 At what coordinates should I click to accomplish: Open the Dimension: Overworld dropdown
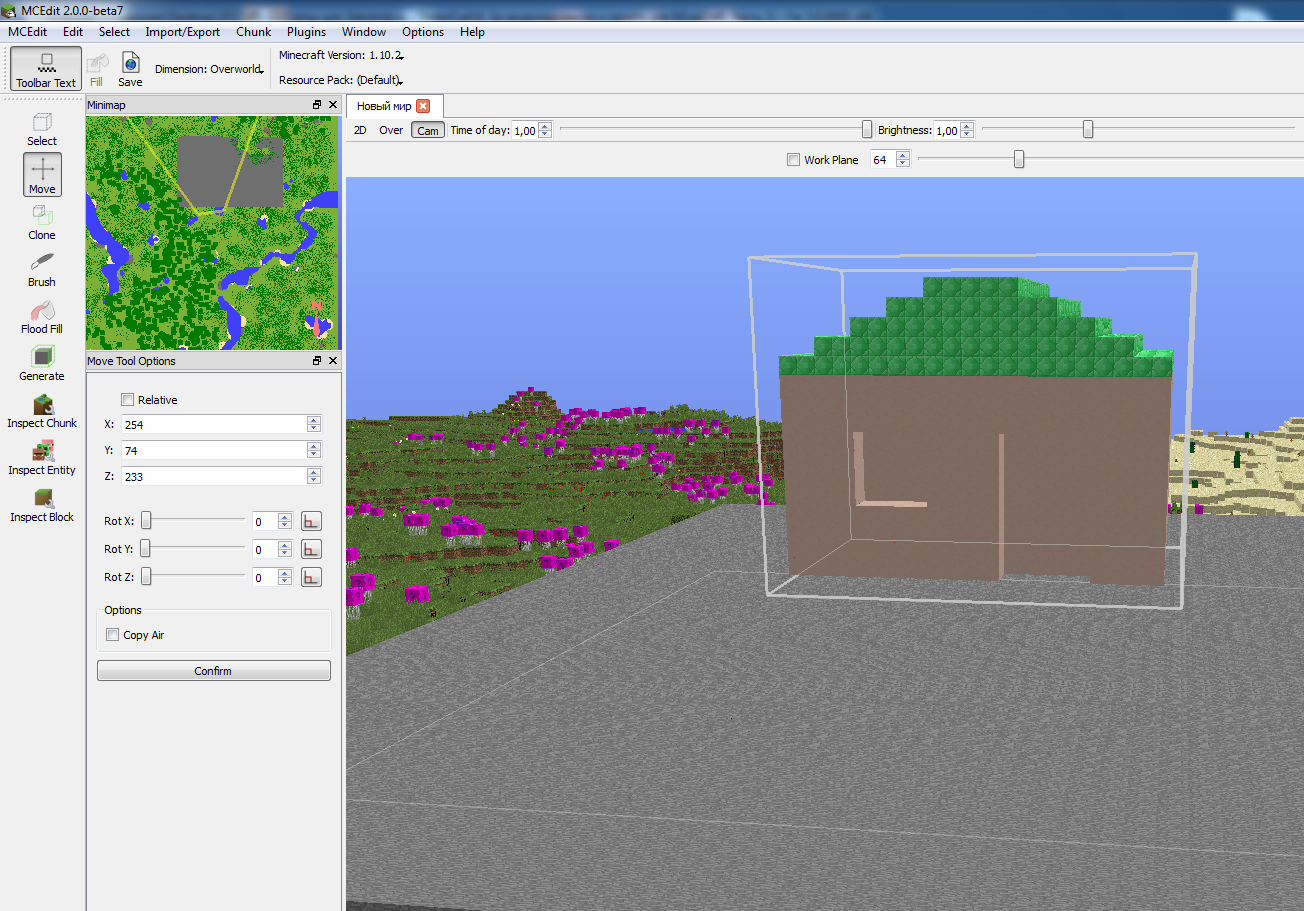(209, 69)
